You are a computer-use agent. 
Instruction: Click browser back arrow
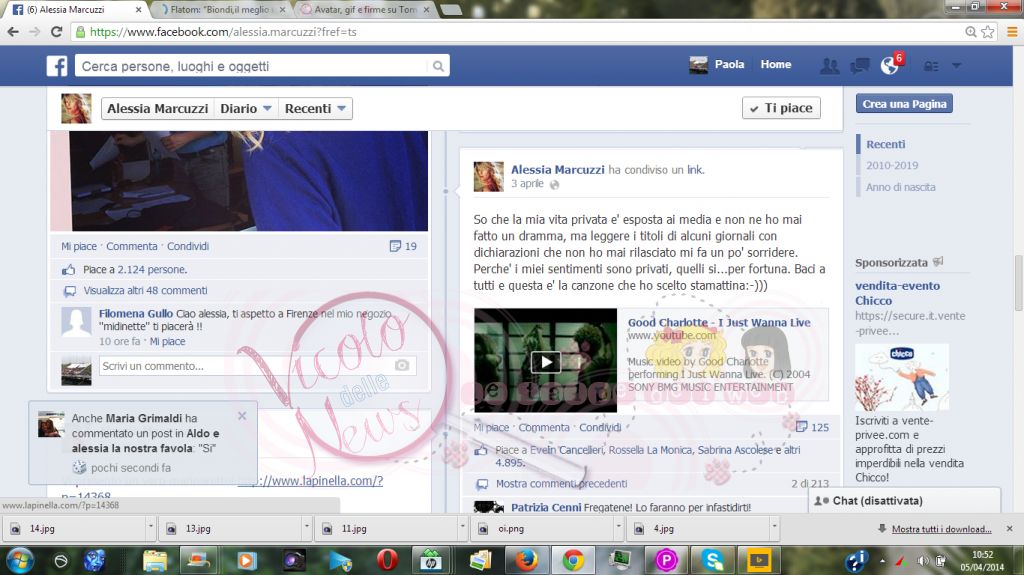pyautogui.click(x=13, y=31)
